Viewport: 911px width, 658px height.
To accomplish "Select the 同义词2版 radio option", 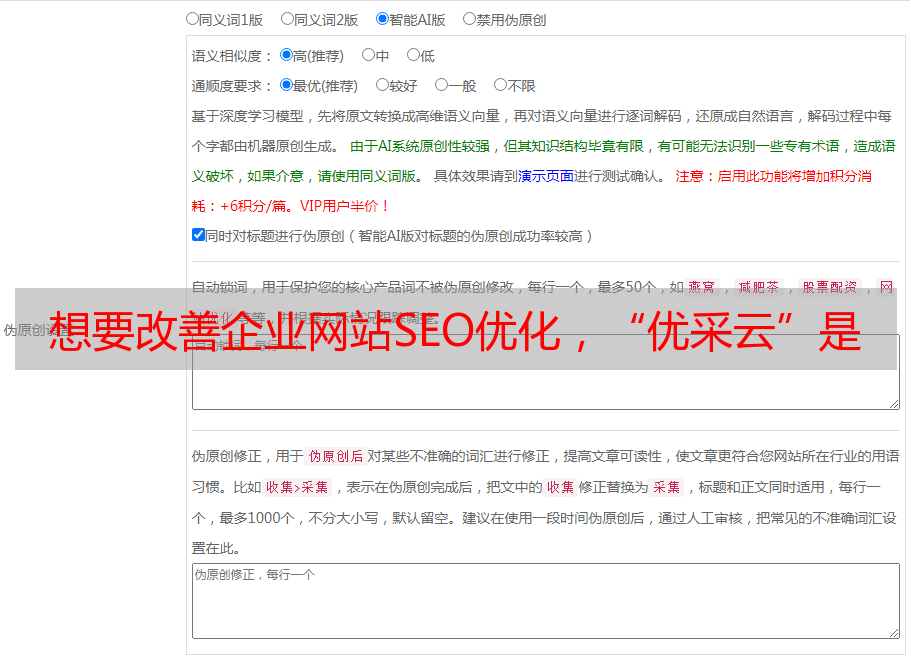I will point(287,19).
